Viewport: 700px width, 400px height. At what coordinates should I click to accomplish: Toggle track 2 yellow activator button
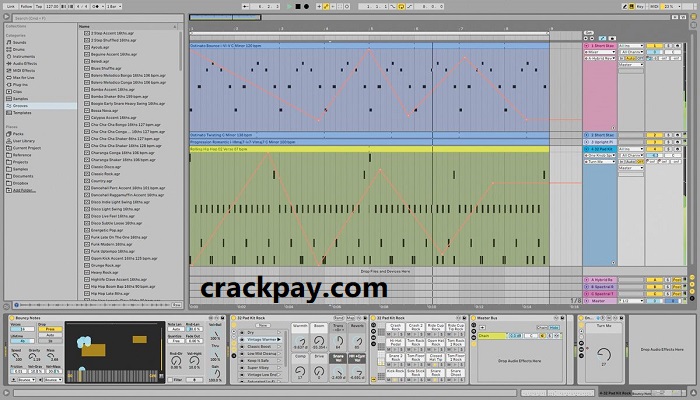(x=654, y=135)
